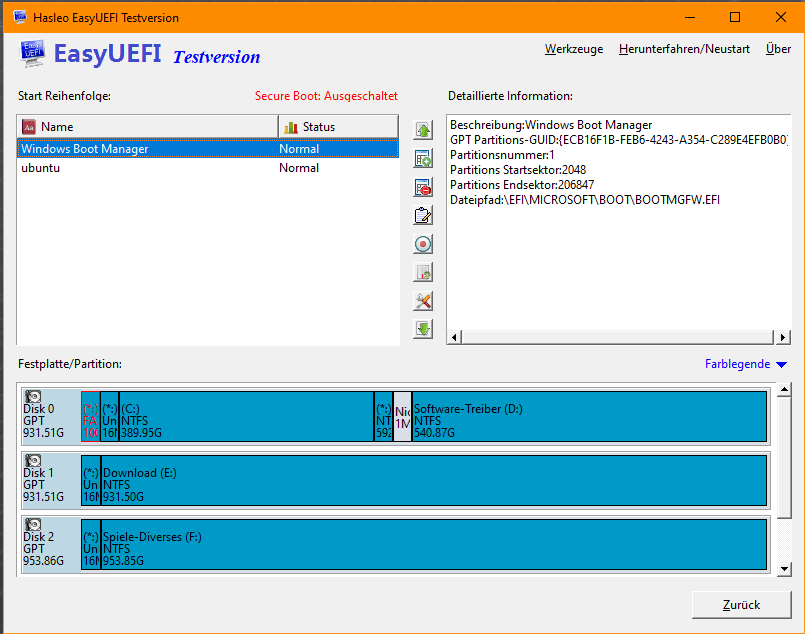Screen dimensions: 805x634
Task: Click the wrench and screwdriver tools icon
Action: (423, 301)
